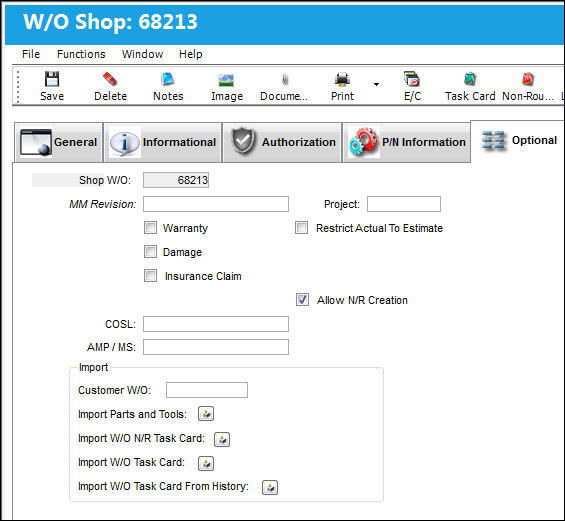
Task: Click Import W/O Task Card From History button
Action: [270, 487]
